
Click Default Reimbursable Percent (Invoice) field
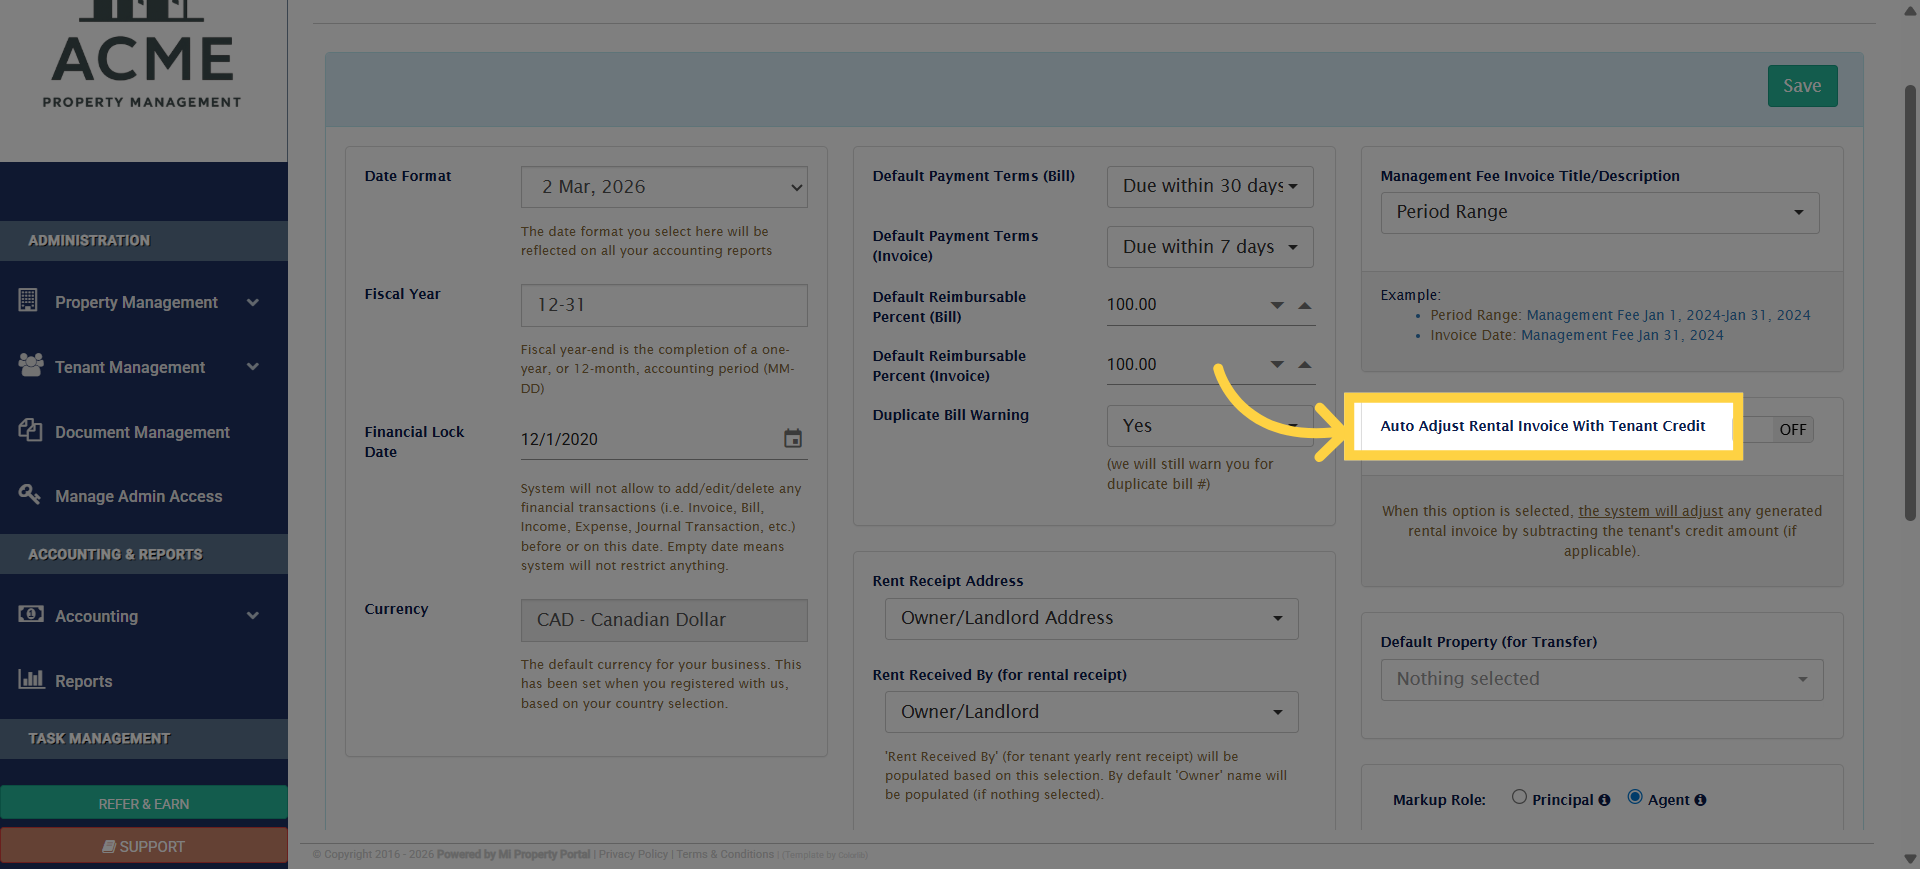(1210, 364)
